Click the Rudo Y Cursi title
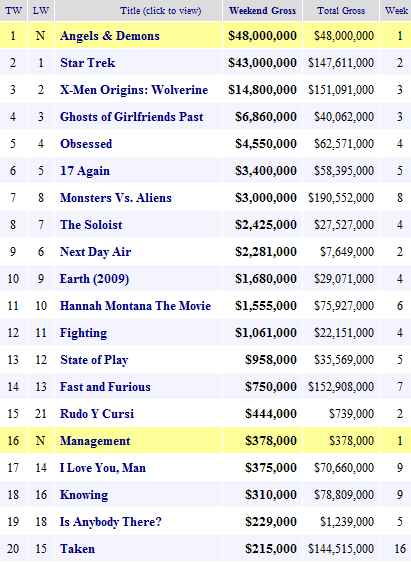411x563 pixels. click(x=97, y=414)
